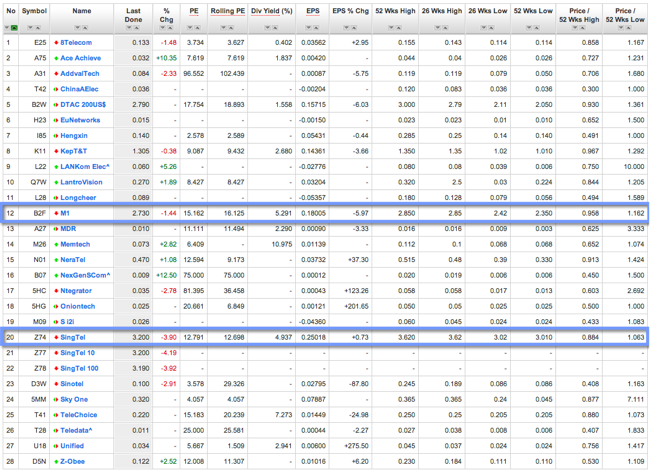Viewport: 650px width, 472px height.
Task: Select symbol cell B2F
Action: click(x=40, y=213)
